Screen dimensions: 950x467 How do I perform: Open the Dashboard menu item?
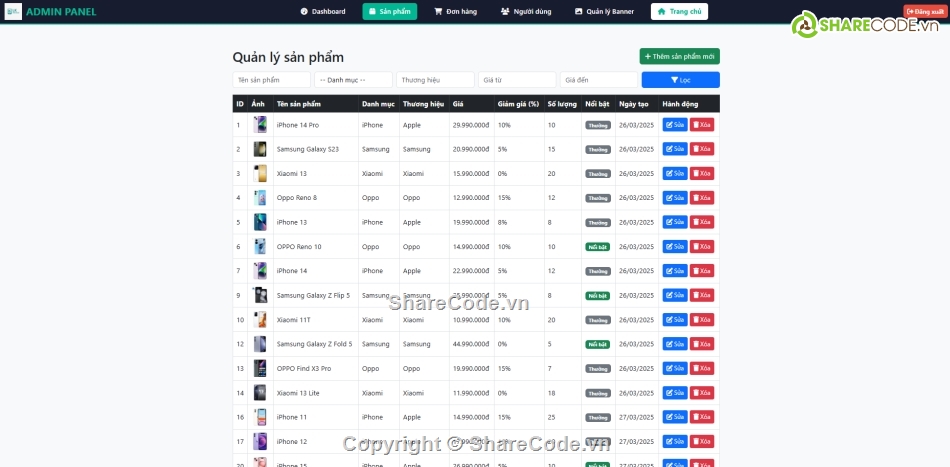coord(323,12)
